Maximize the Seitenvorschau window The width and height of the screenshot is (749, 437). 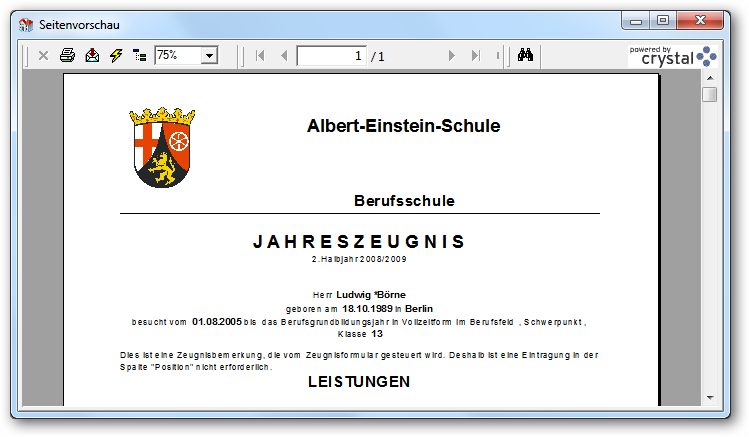[x=663, y=21]
